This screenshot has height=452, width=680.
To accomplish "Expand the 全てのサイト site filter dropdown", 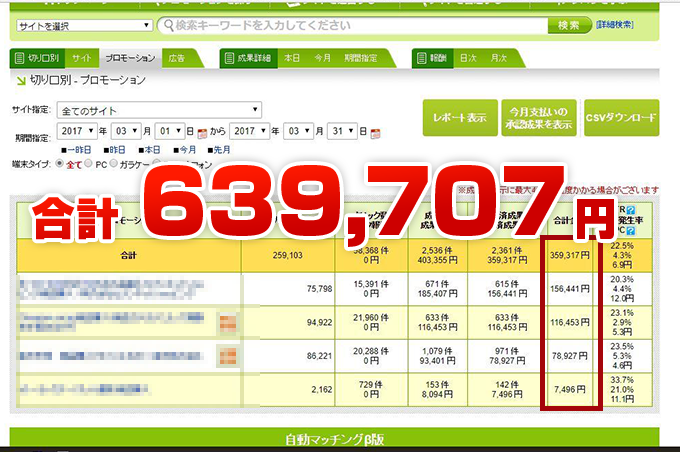I will (x=160, y=109).
